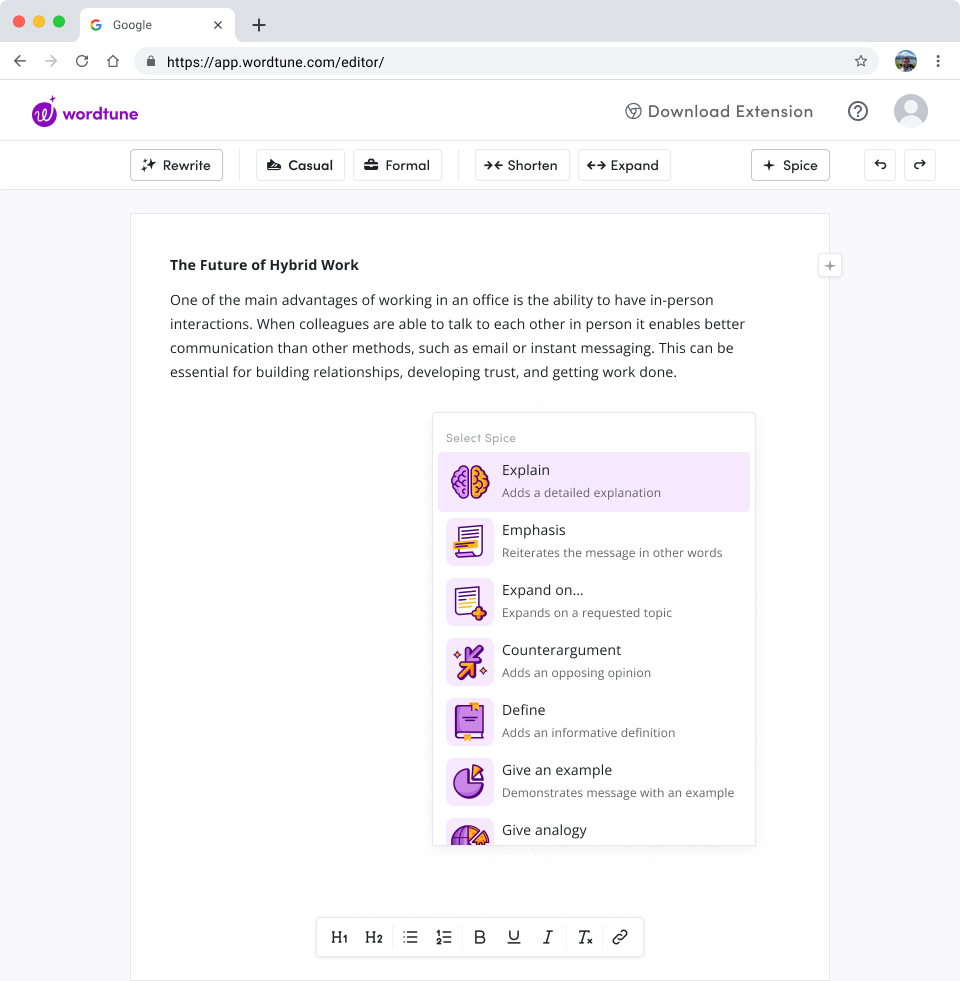
Task: Choose the Emphasis spice option
Action: coord(594,542)
